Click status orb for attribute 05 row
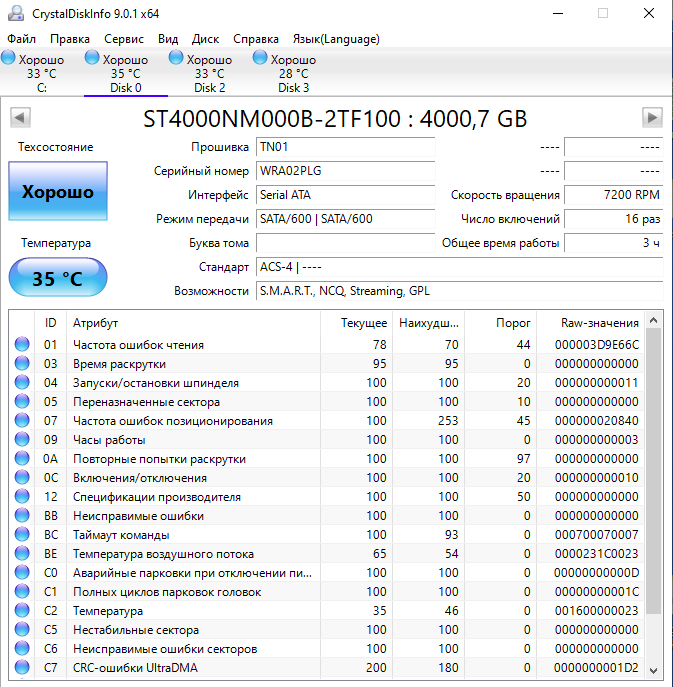673x687 pixels. tap(22, 401)
